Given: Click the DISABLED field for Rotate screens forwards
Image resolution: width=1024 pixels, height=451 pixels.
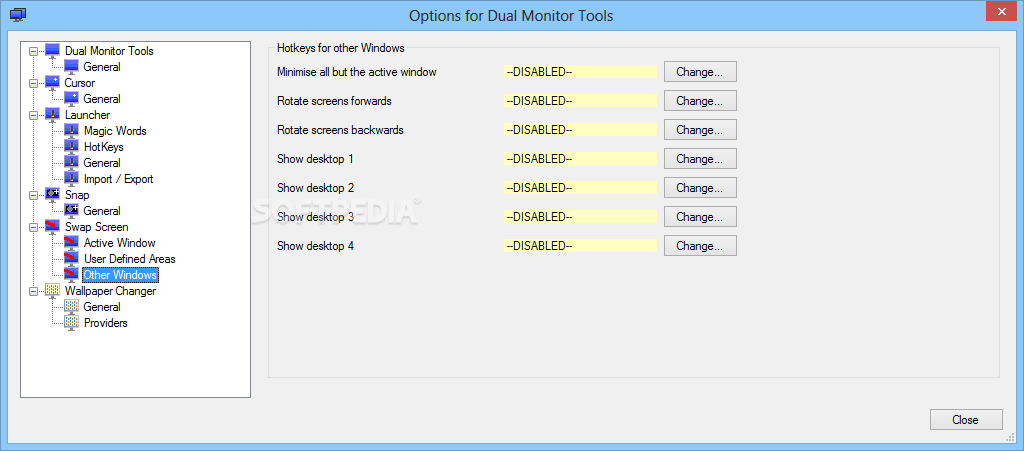Looking at the screenshot, I should coord(581,101).
